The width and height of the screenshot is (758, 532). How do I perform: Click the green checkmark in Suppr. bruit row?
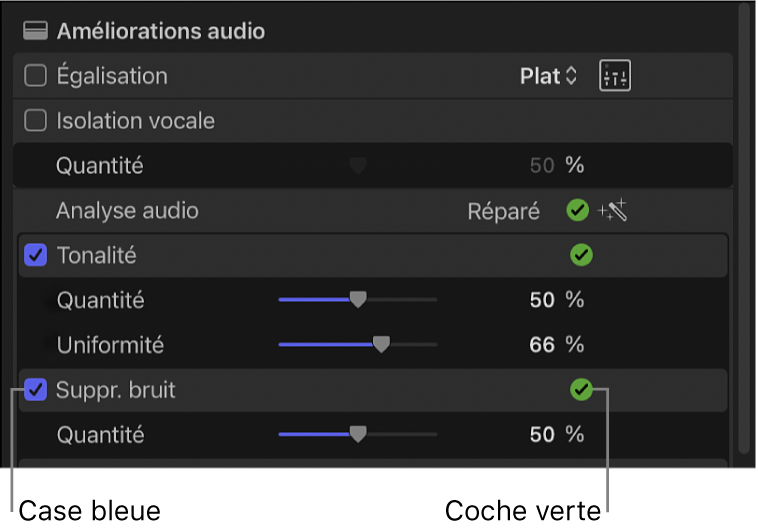point(581,390)
